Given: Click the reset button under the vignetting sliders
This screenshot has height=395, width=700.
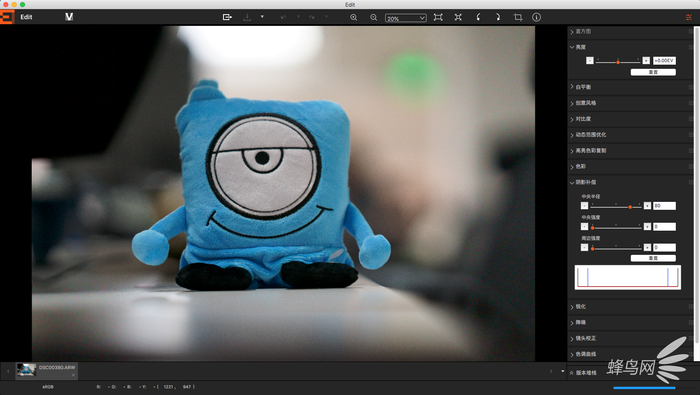Looking at the screenshot, I should [653, 258].
